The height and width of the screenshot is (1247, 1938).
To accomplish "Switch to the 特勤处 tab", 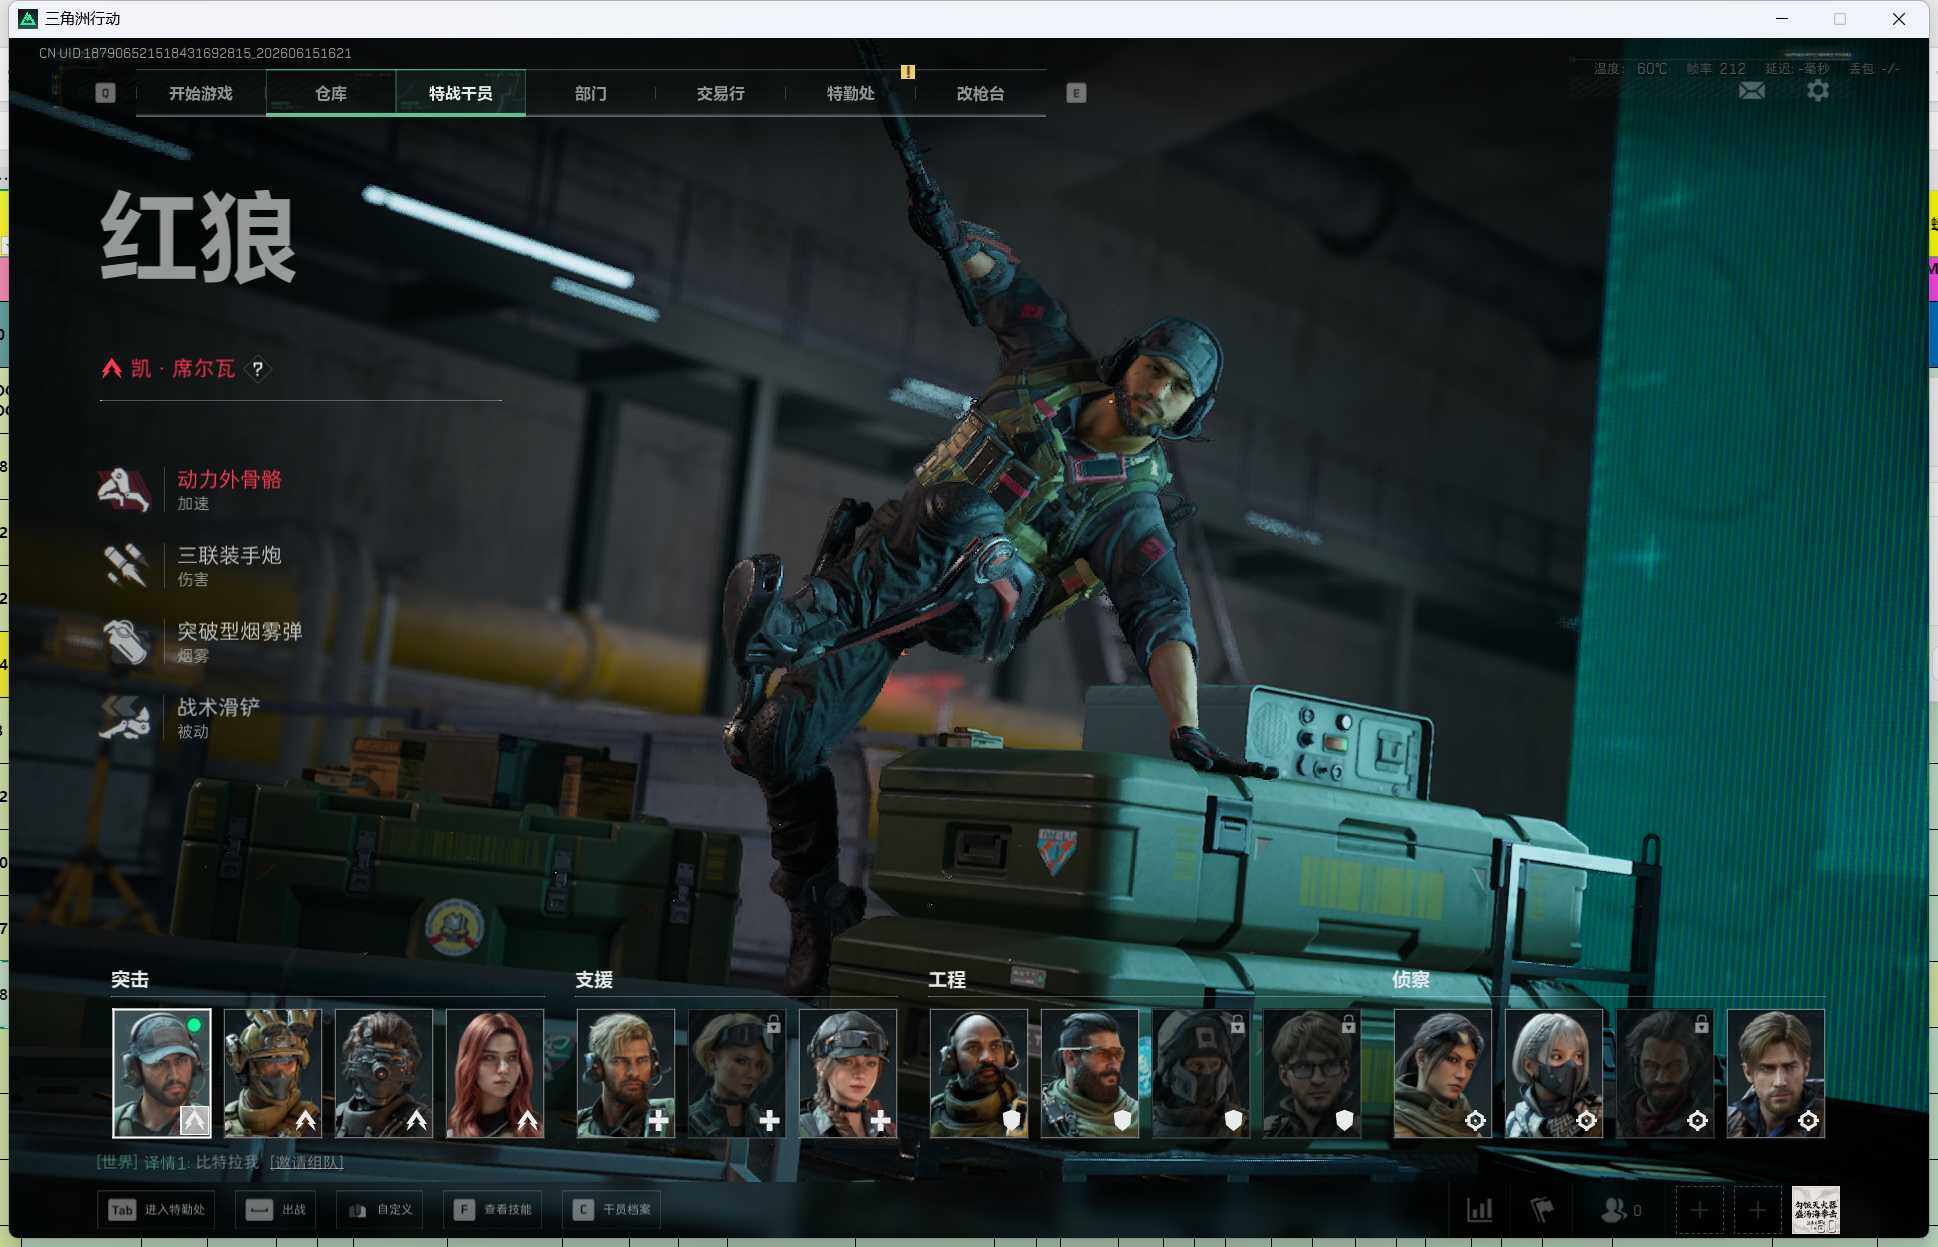I will [851, 93].
